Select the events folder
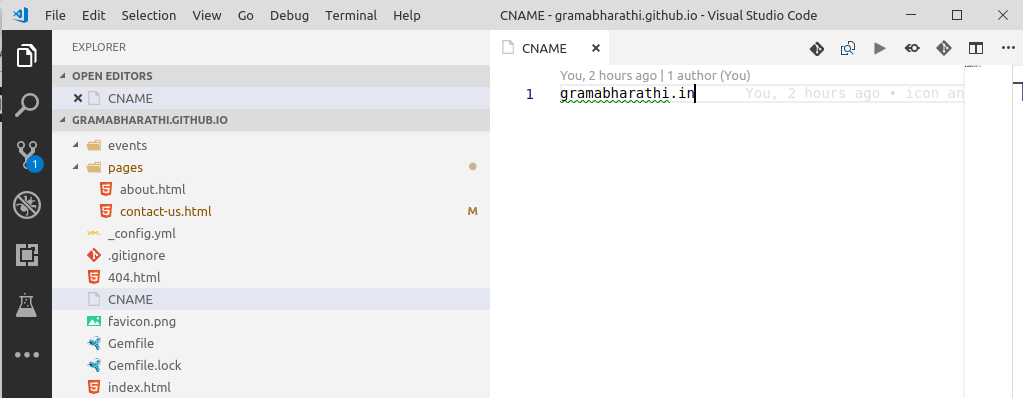Viewport: 1023px width, 398px height. click(x=271, y=145)
